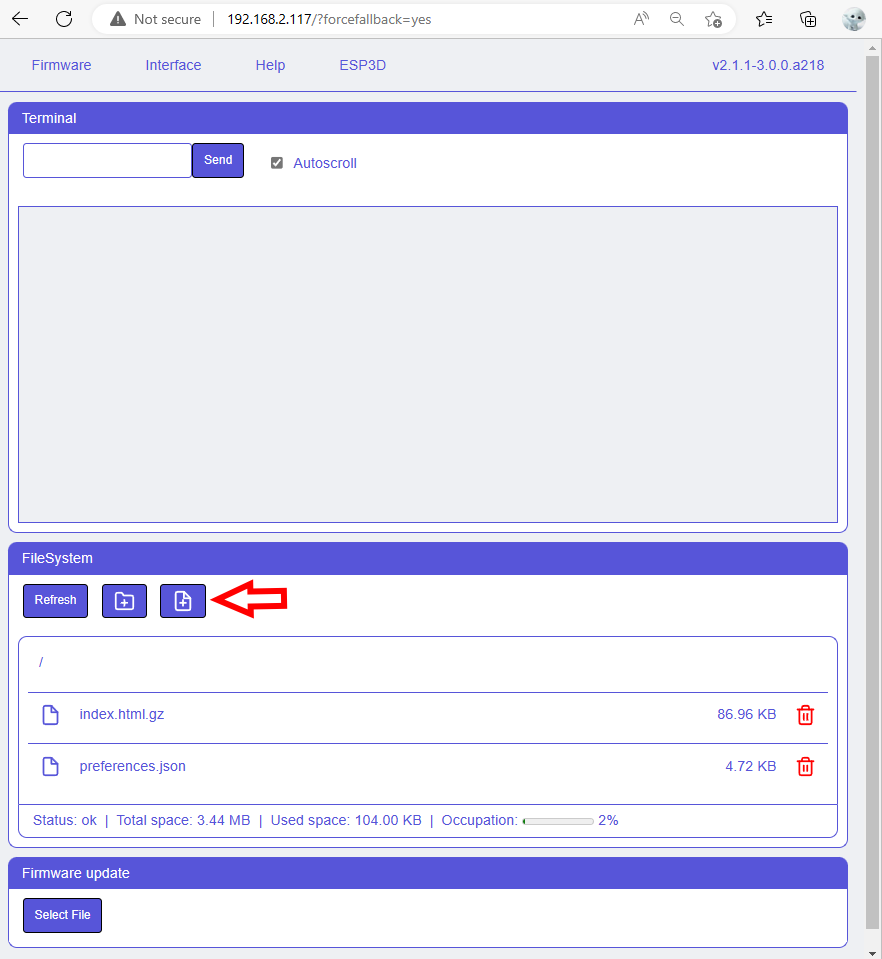Viewport: 882px width, 959px height.
Task: Click Select File under Firmware update
Action: point(62,915)
